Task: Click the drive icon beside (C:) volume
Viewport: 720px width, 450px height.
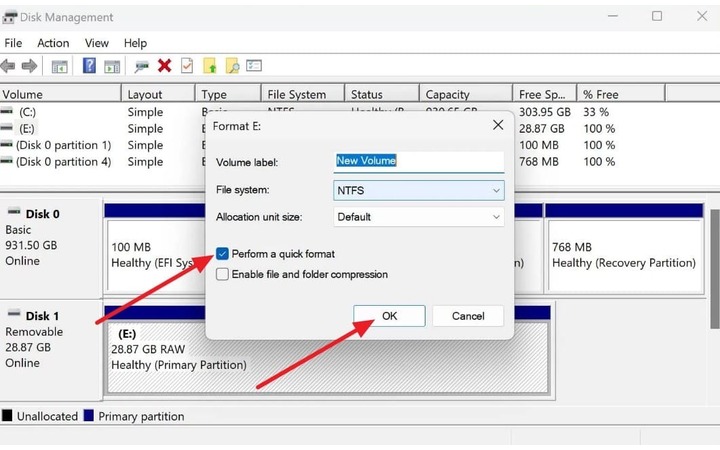Action: pyautogui.click(x=6, y=112)
